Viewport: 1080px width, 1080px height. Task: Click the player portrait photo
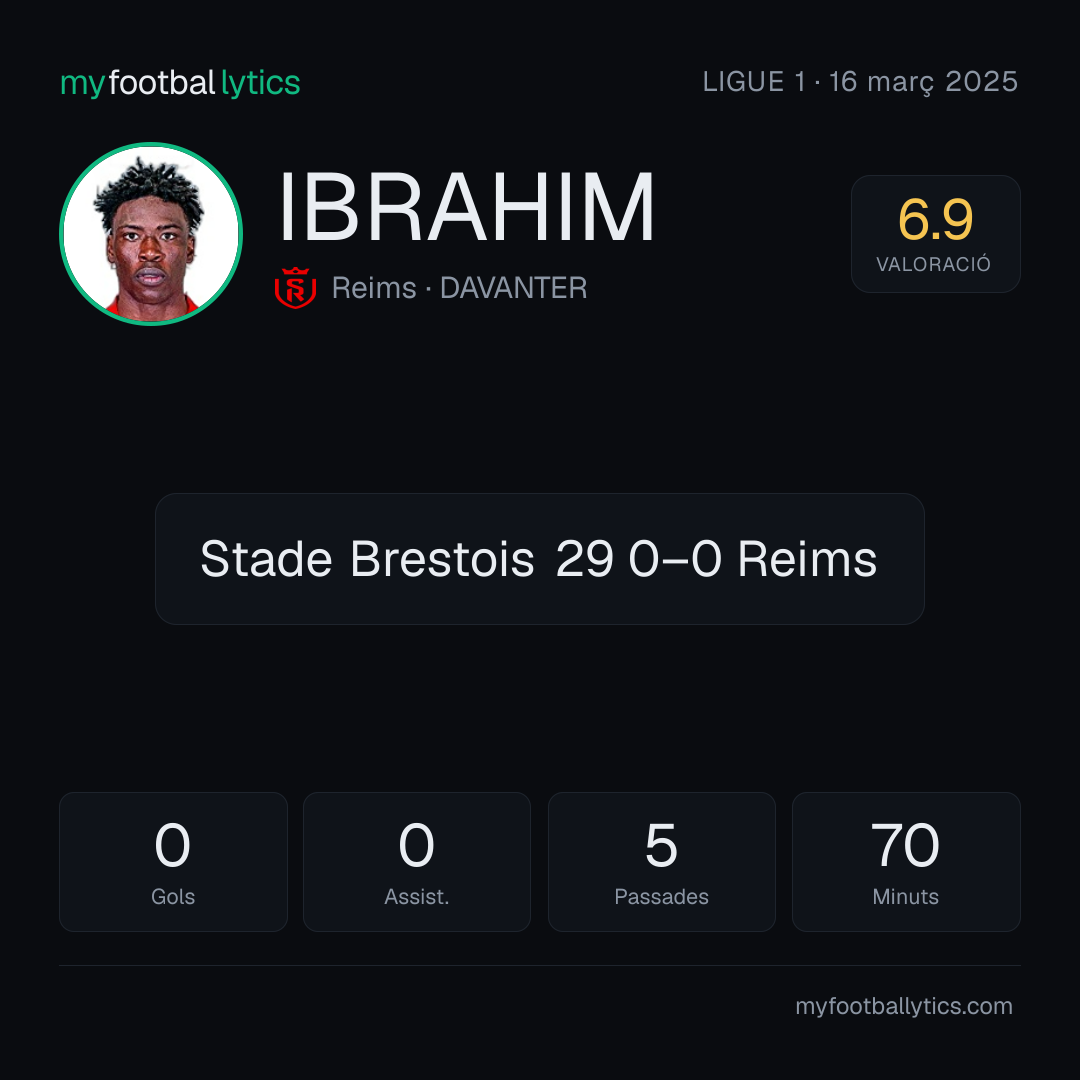point(151,233)
